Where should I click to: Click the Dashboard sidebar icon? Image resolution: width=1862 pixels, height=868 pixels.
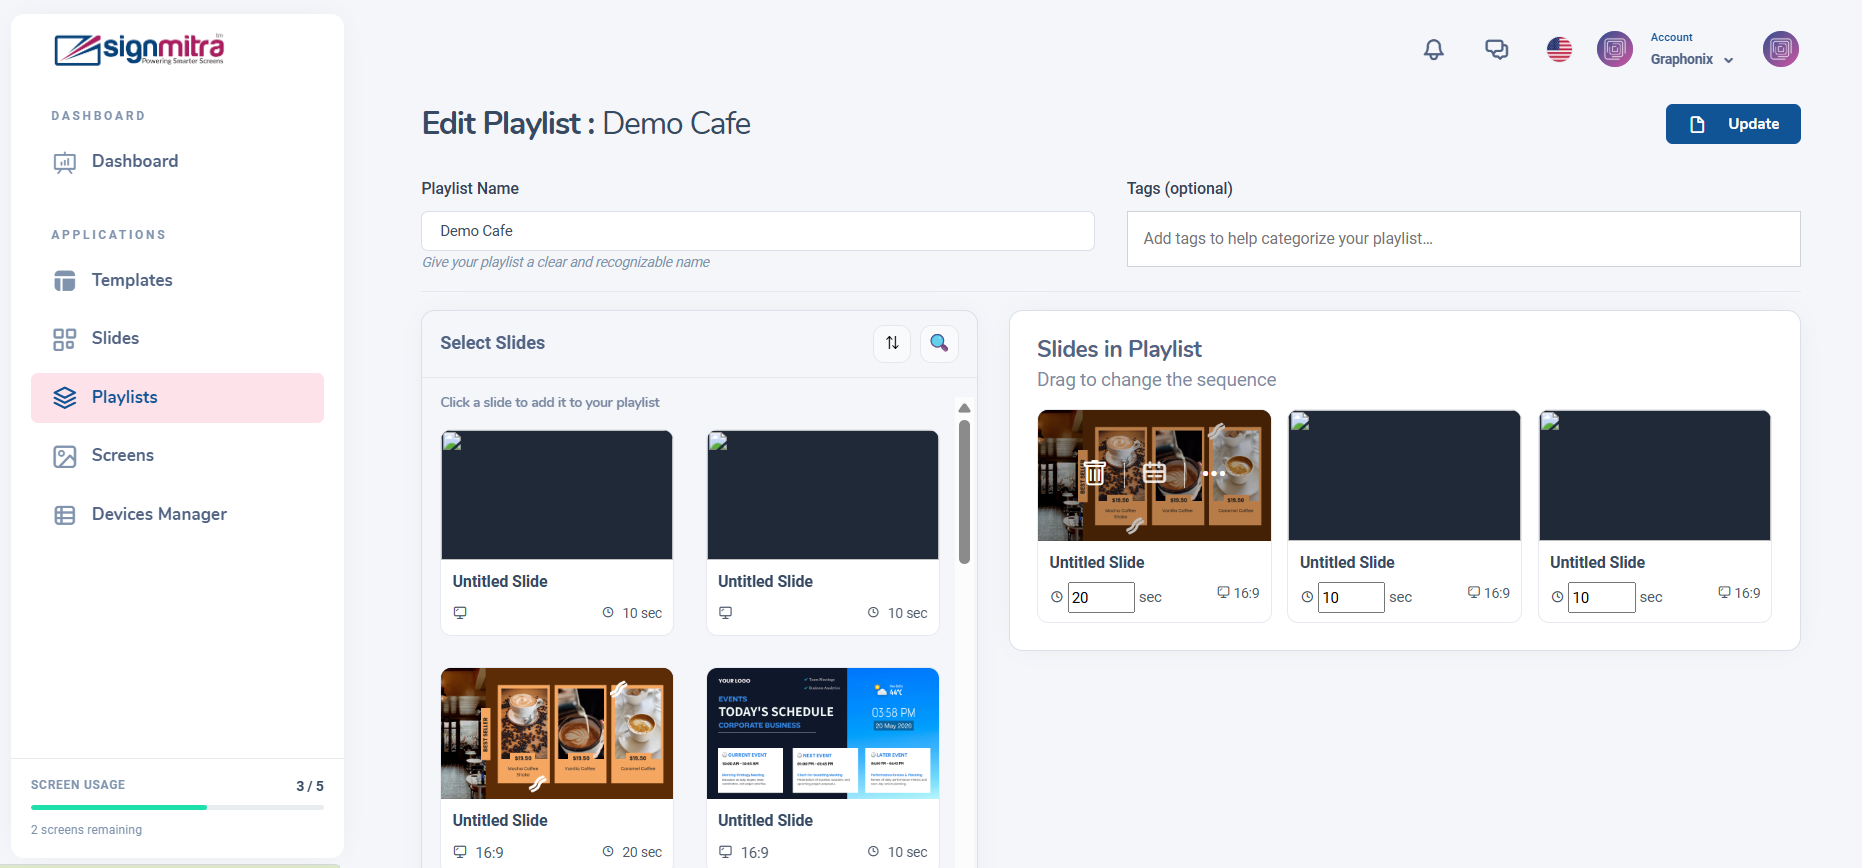point(65,162)
